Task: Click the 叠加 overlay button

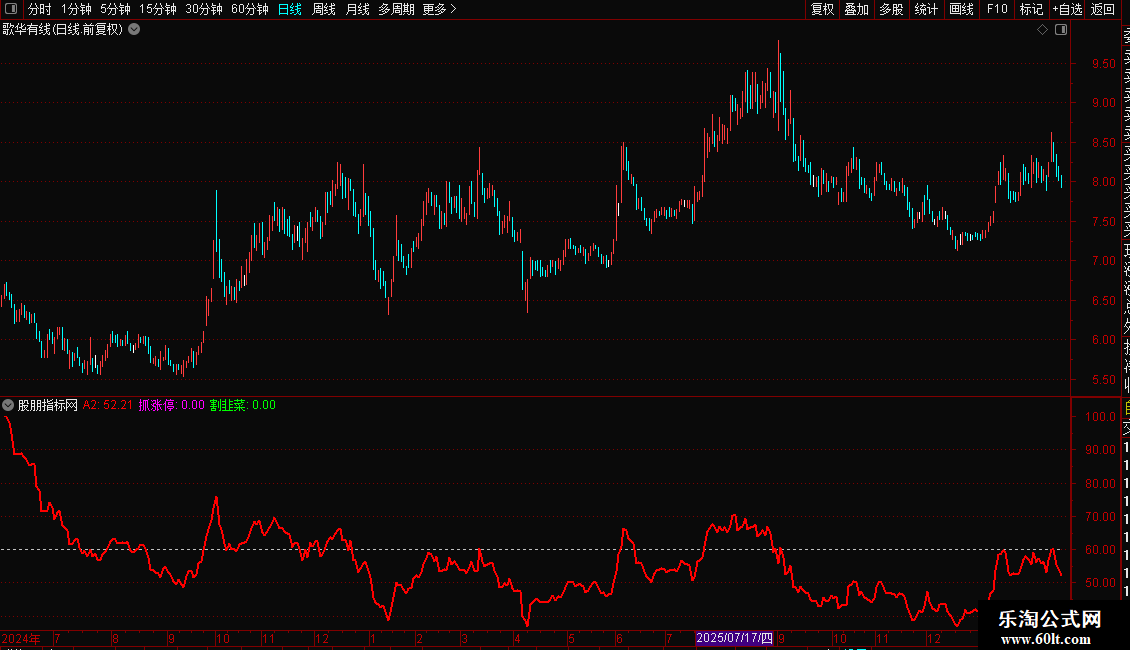Action: pos(857,9)
